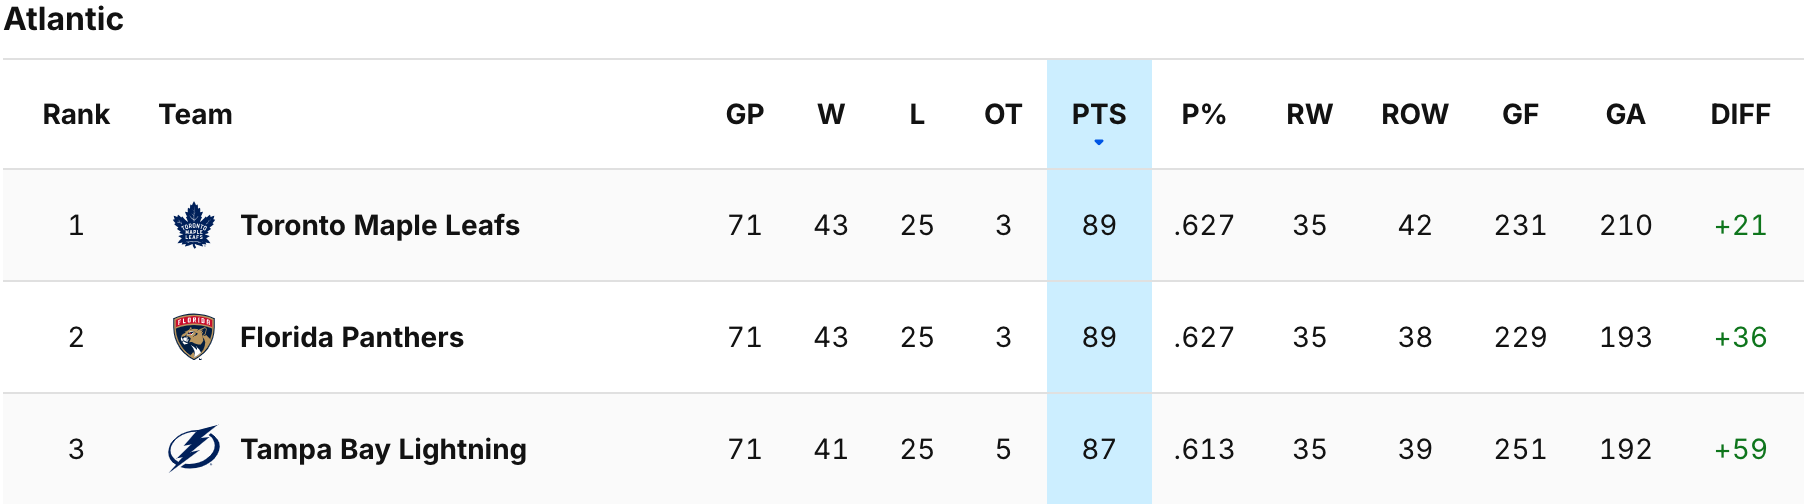
Task: Sort by GA goals against header
Action: pos(1625,114)
